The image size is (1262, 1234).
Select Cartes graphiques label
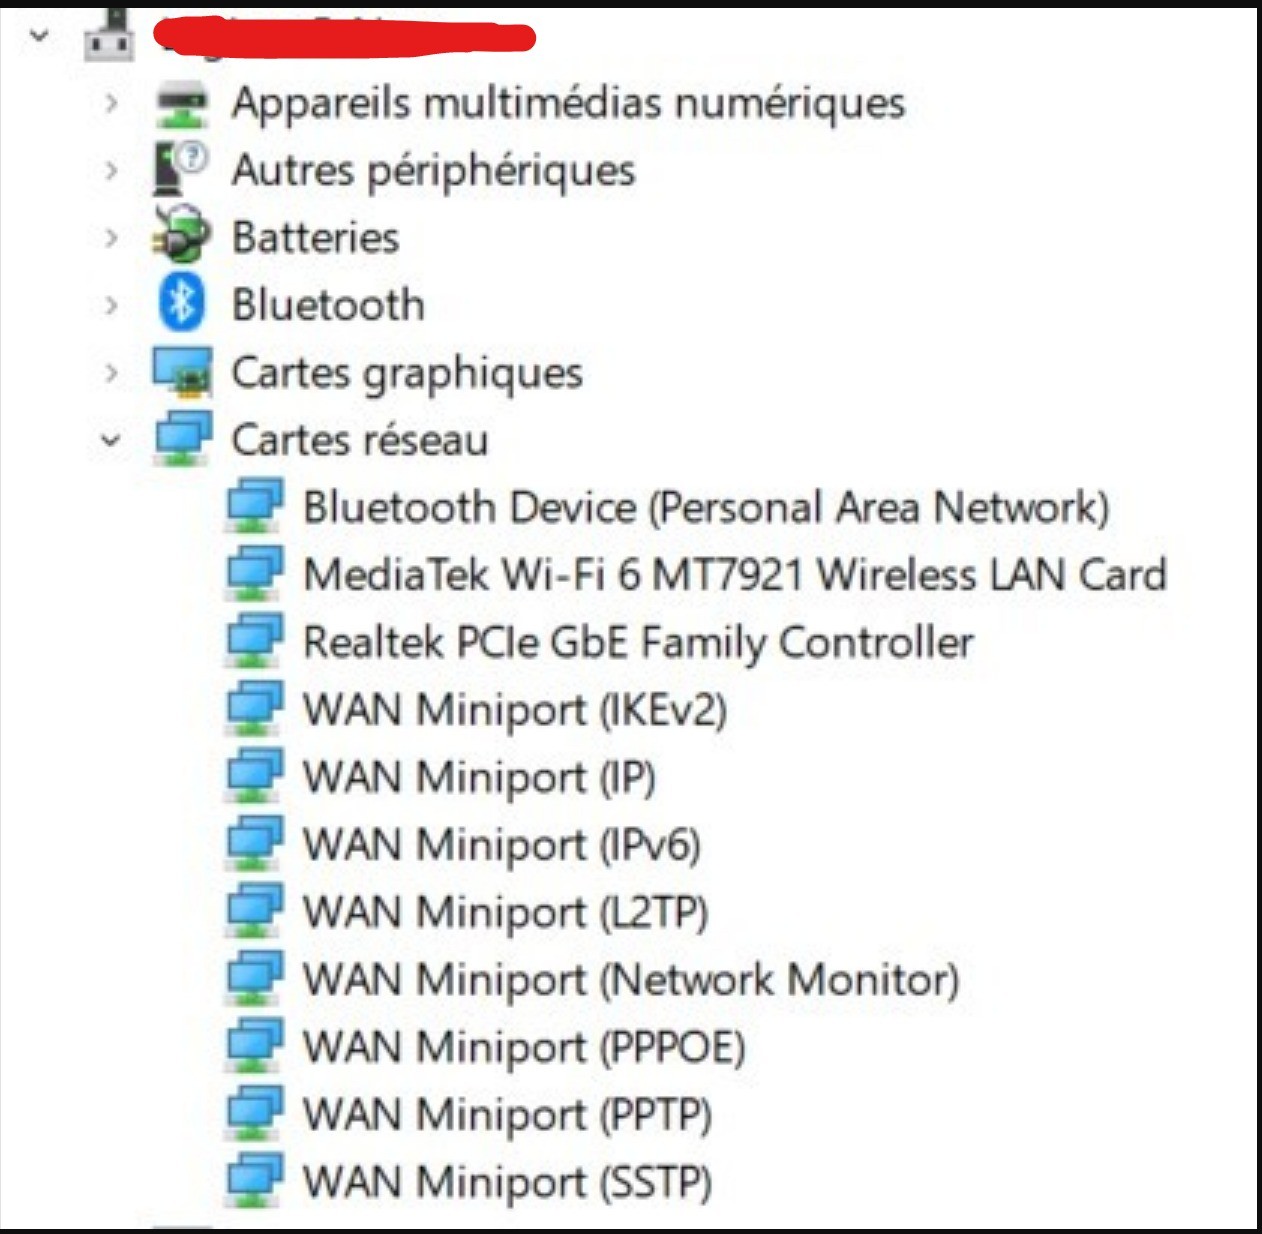pos(407,374)
